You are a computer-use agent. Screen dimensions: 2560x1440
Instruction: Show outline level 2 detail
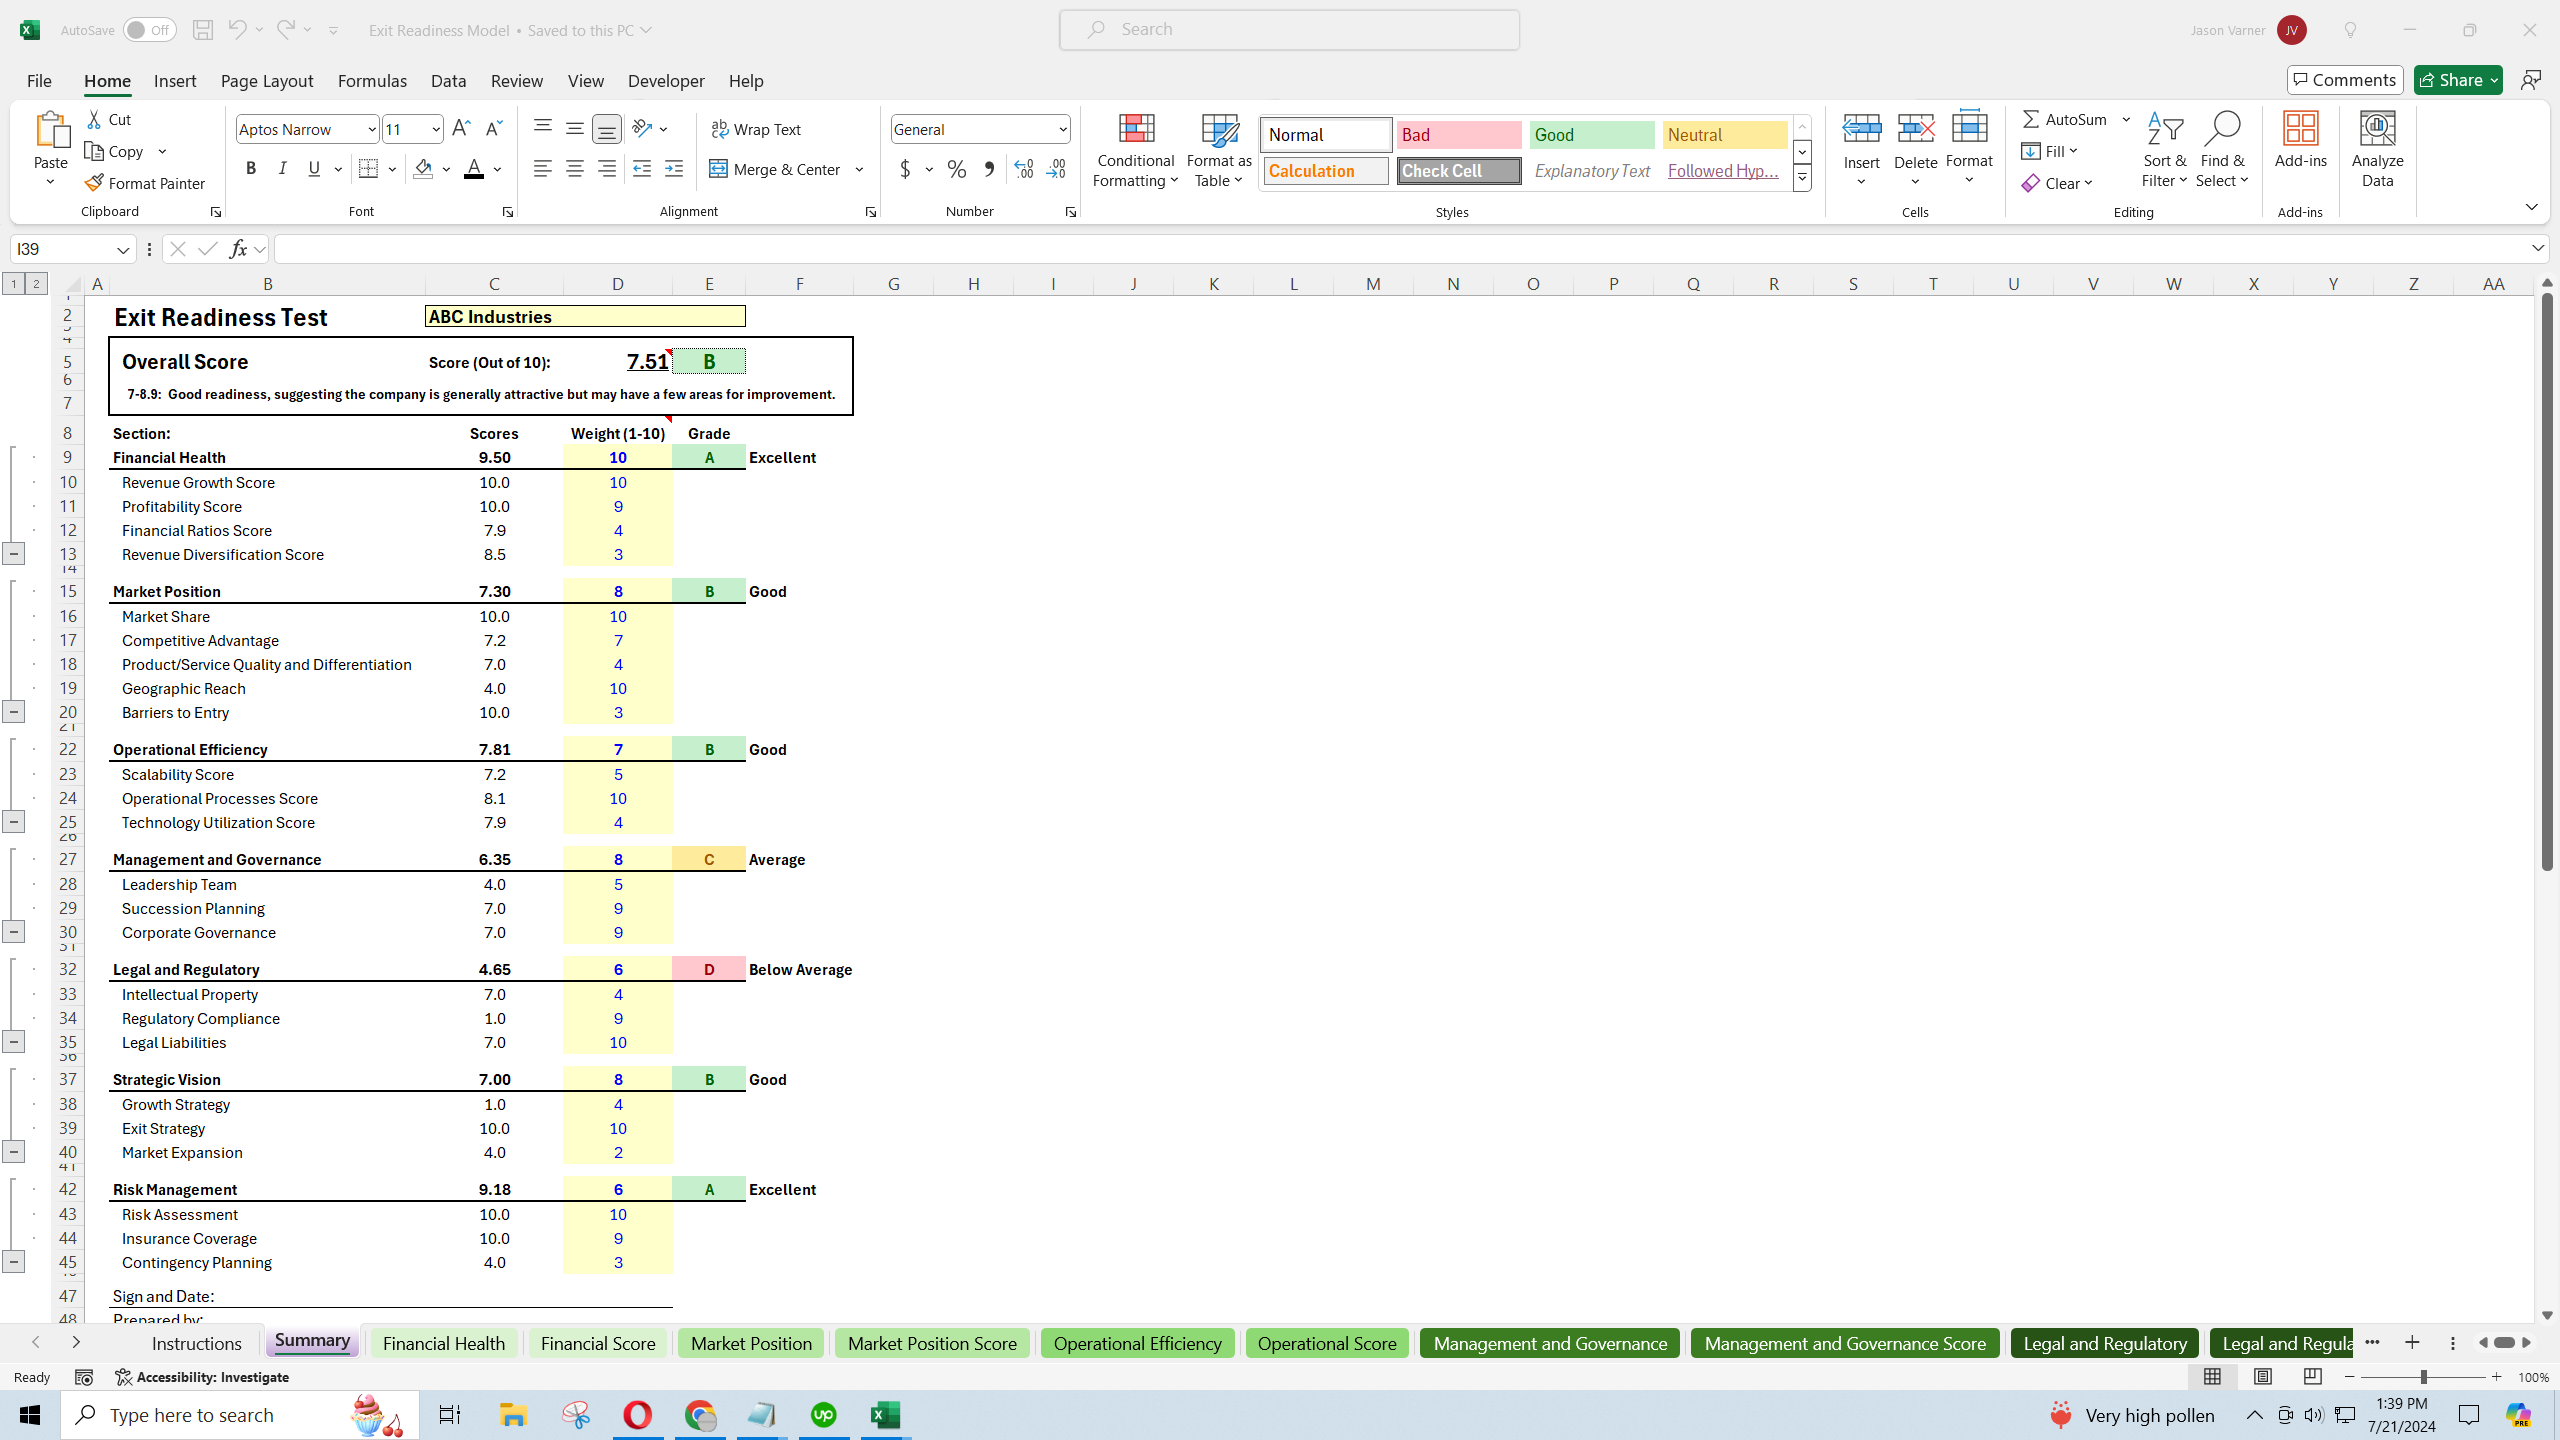click(x=36, y=284)
